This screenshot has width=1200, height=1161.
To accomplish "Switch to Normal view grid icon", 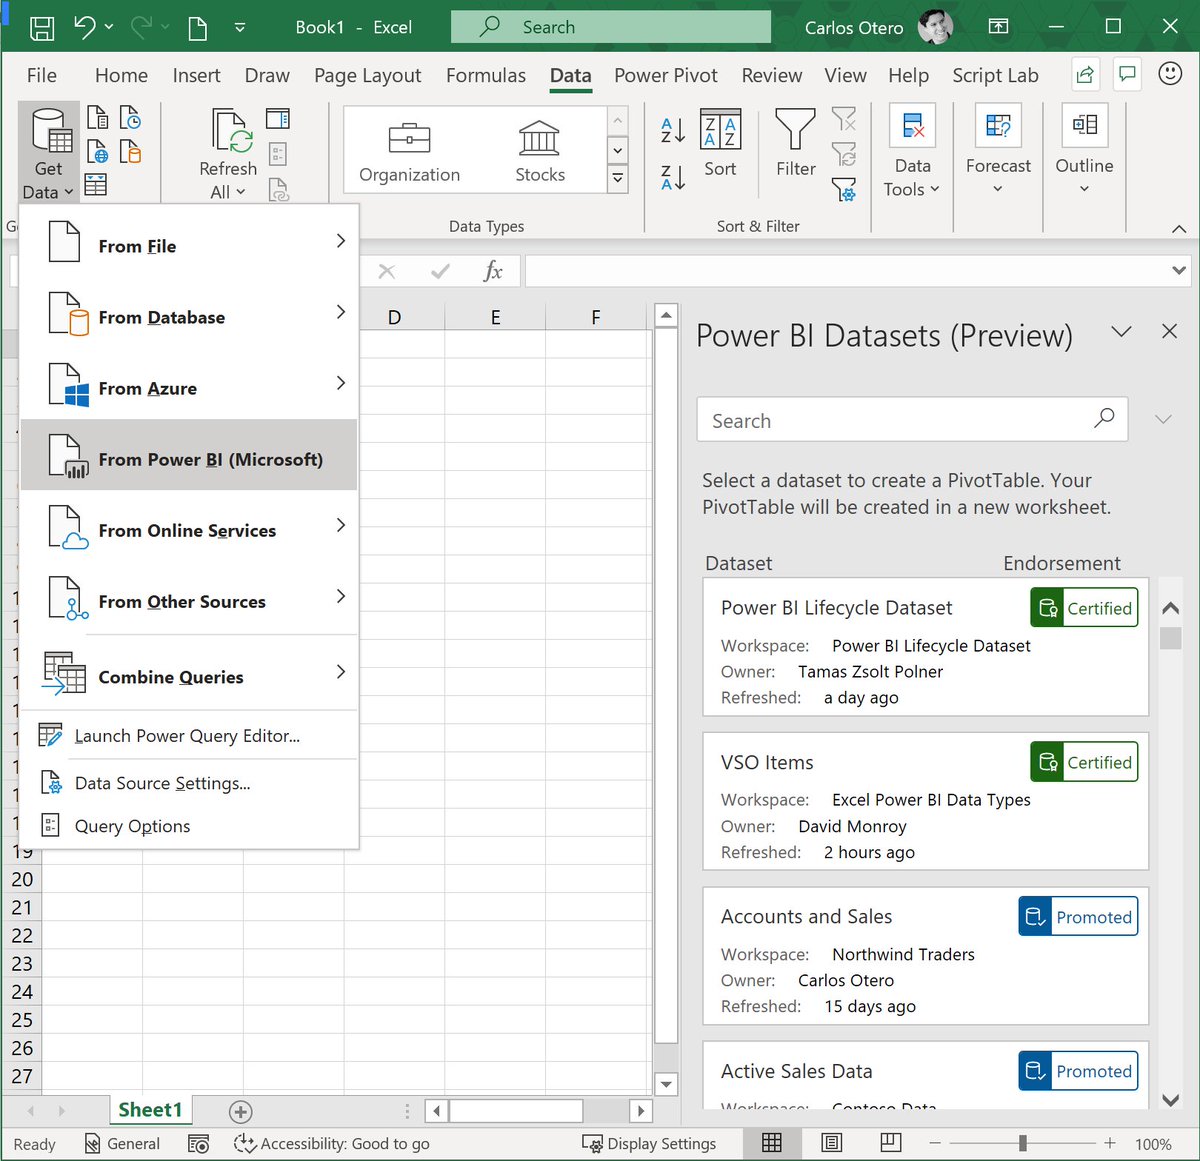I will pos(772,1142).
